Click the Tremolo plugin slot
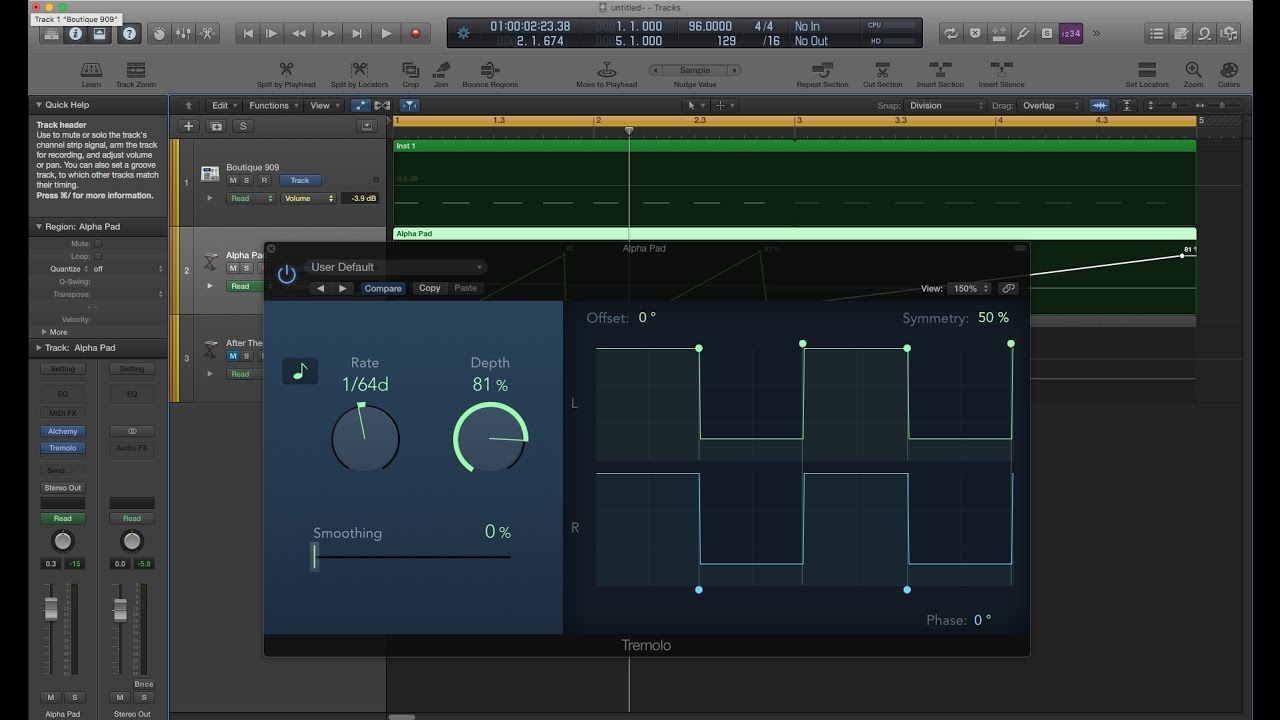 [x=62, y=448]
